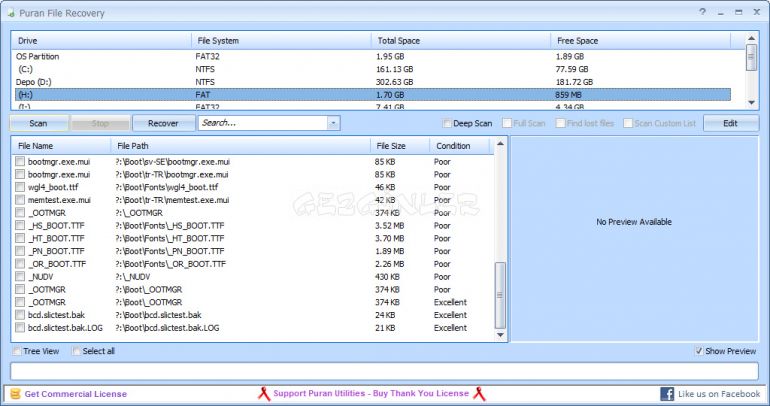Sort files by File Path column header

(241, 146)
